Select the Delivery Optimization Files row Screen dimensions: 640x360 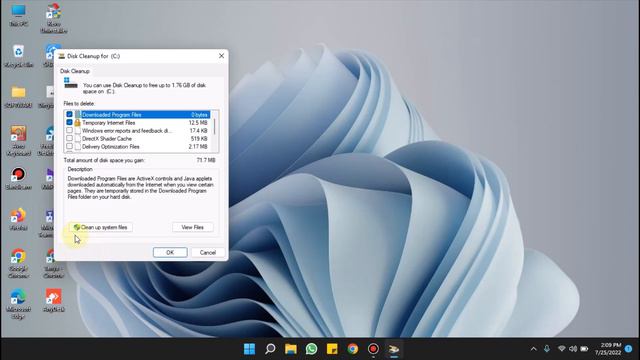pyautogui.click(x=138, y=147)
